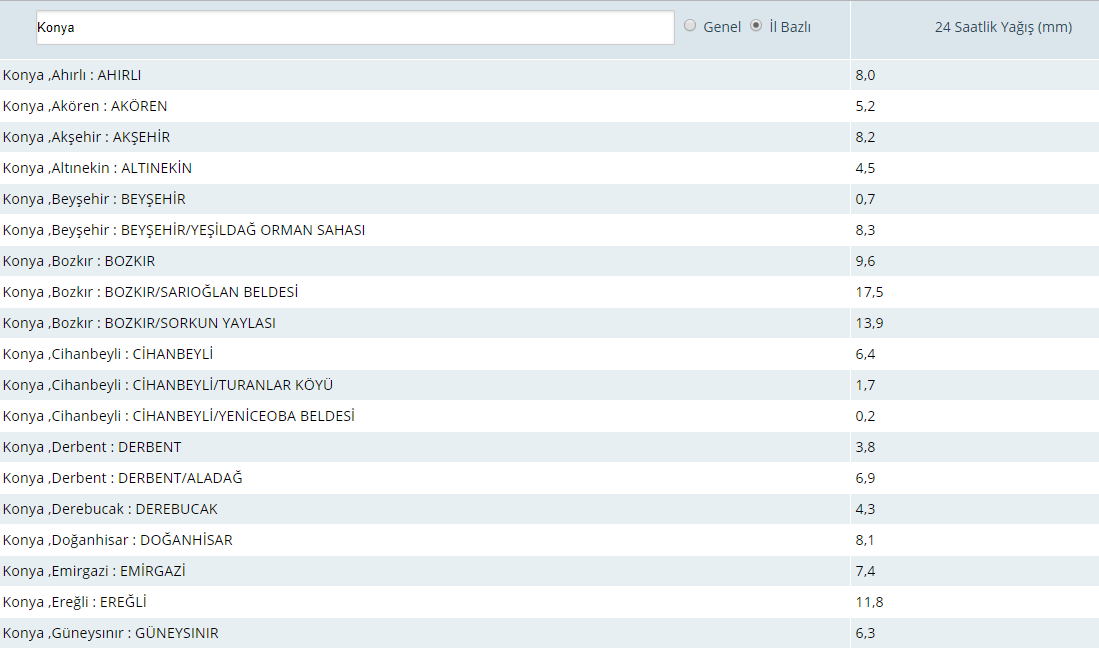Click the rainfall value 8,3 for Yeşildağ
Screen dimensions: 1099x649
pyautogui.click(x=865, y=230)
